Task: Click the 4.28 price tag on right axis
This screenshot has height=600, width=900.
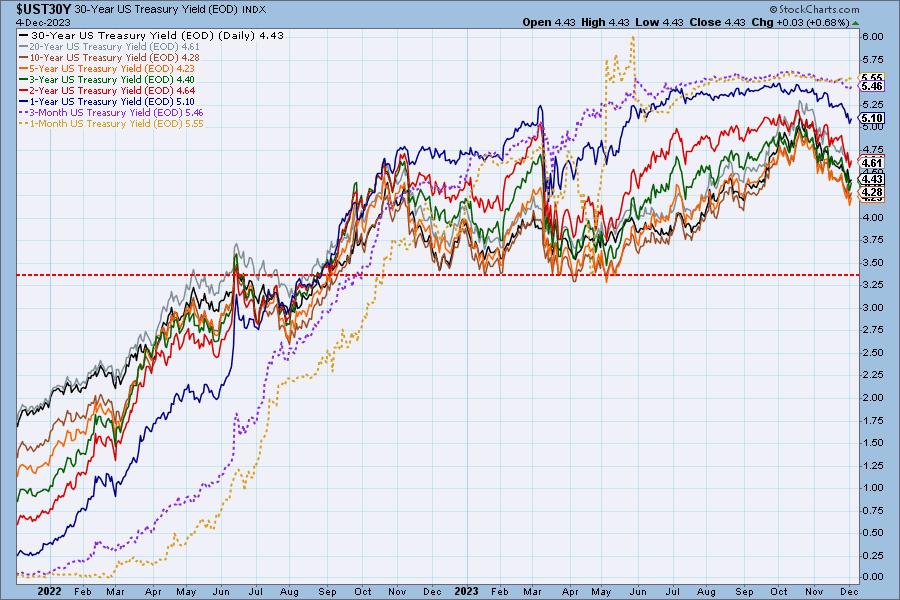Action: click(871, 192)
